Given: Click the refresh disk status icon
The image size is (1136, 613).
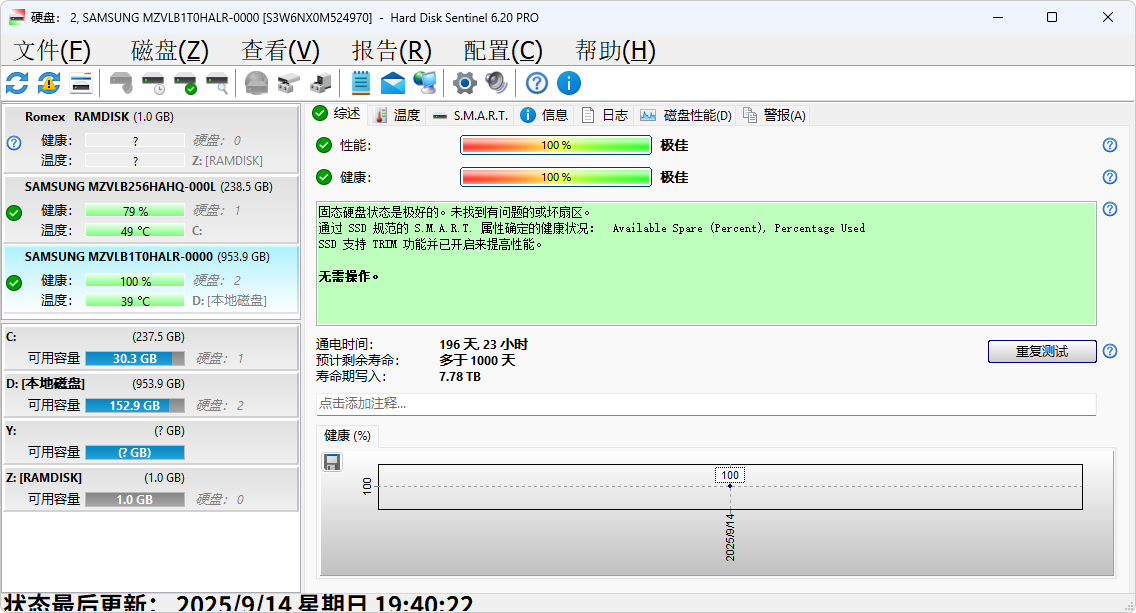Looking at the screenshot, I should tap(17, 83).
